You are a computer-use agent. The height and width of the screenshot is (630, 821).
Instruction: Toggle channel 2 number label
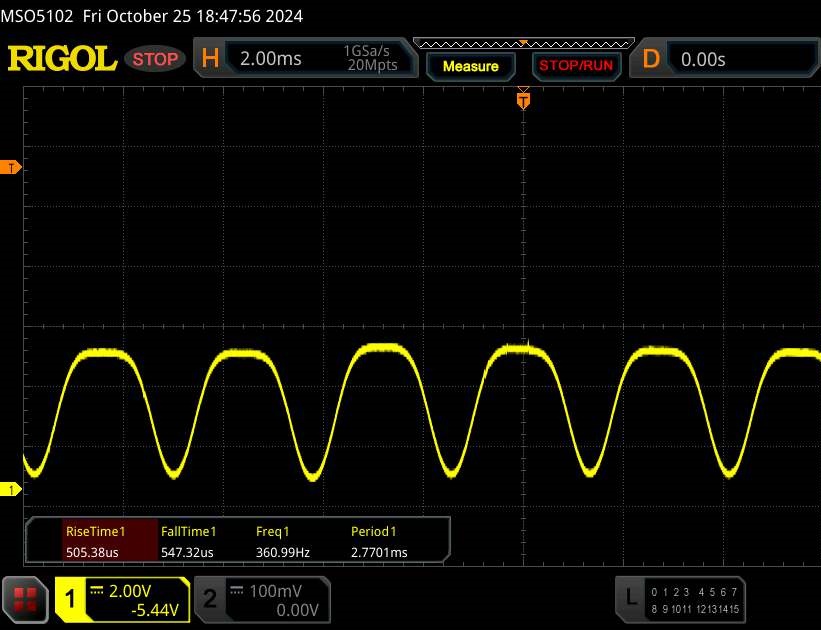(x=209, y=599)
